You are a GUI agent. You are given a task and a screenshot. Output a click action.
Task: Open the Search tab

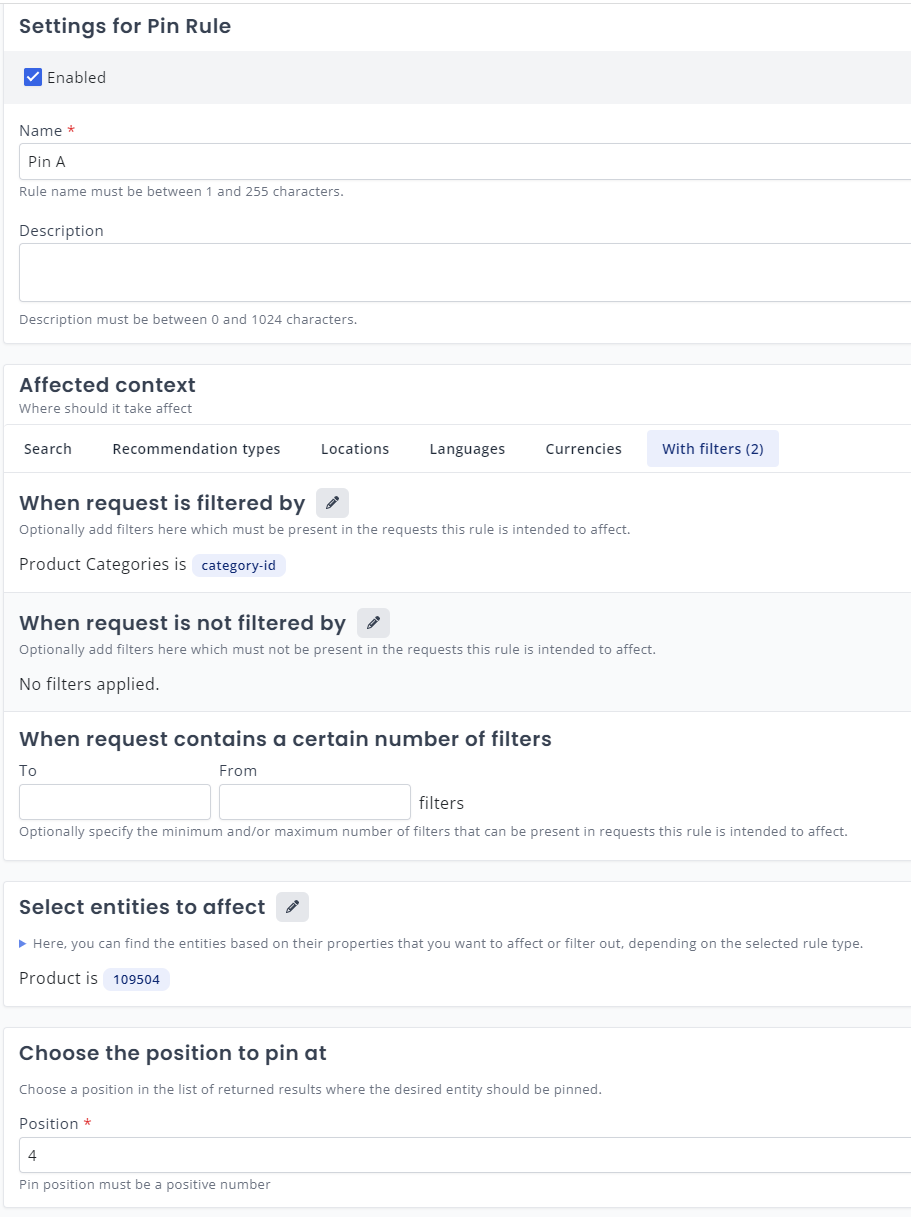pos(48,449)
